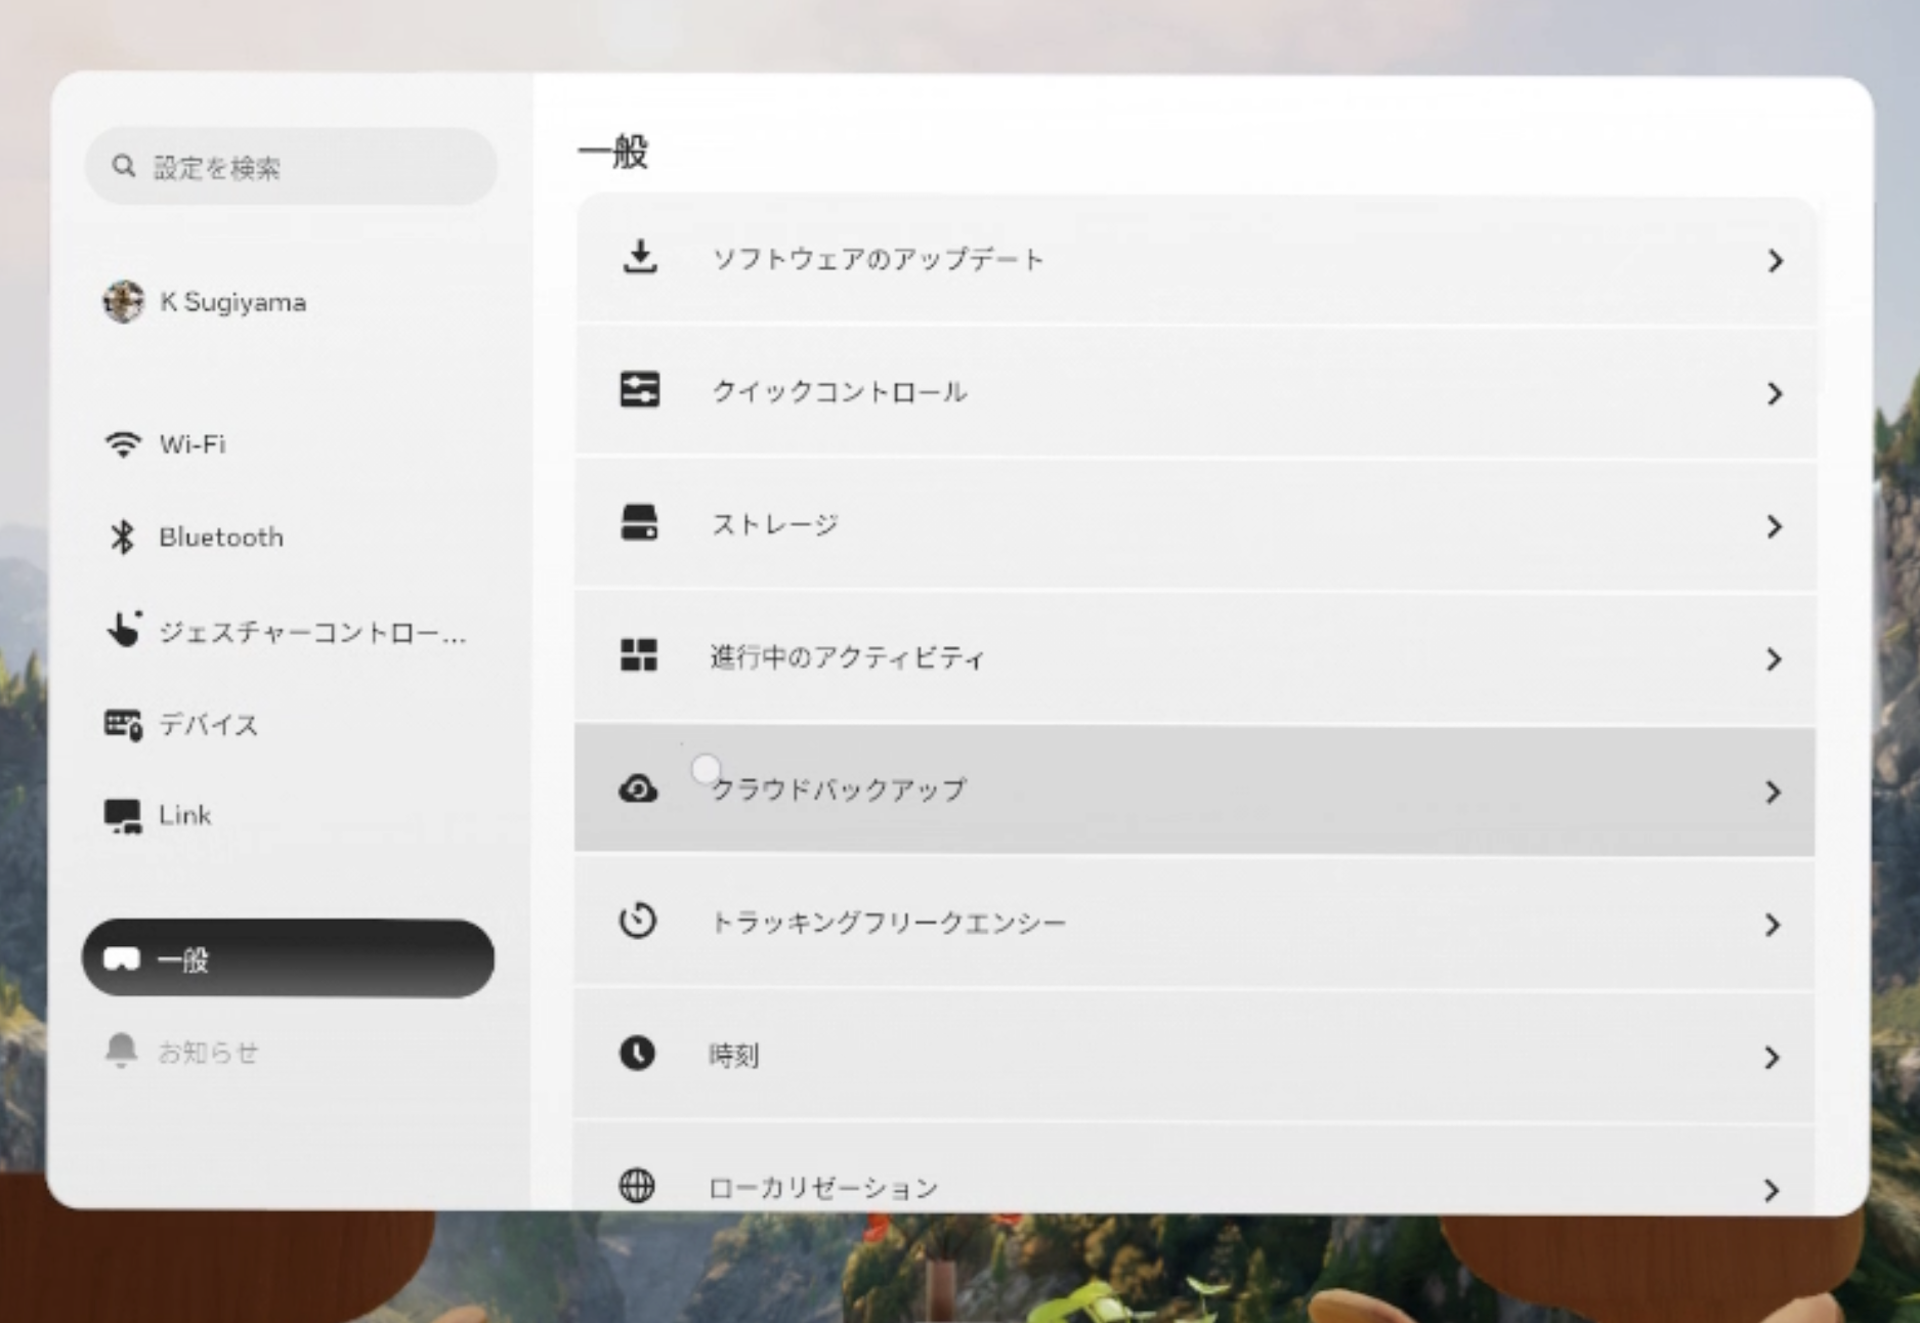Click the search magnifier icon
The width and height of the screenshot is (1920, 1323).
click(x=123, y=166)
